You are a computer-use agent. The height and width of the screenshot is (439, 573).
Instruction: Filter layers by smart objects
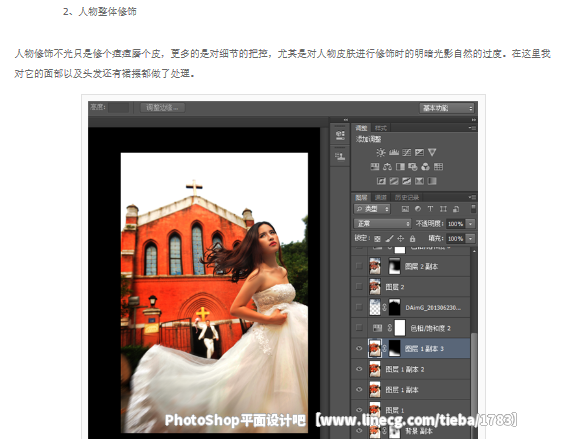pyautogui.click(x=456, y=209)
